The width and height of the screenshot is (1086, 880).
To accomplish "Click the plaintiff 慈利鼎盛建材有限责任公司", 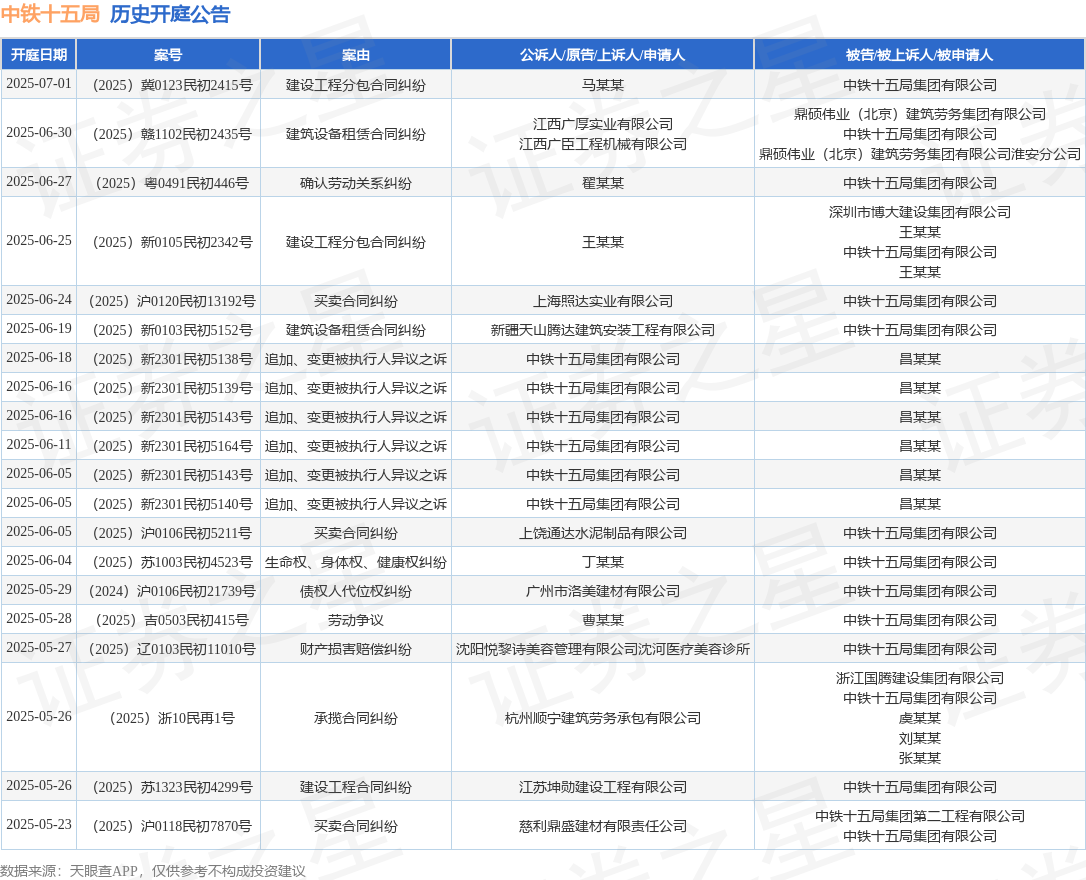I will click(603, 827).
